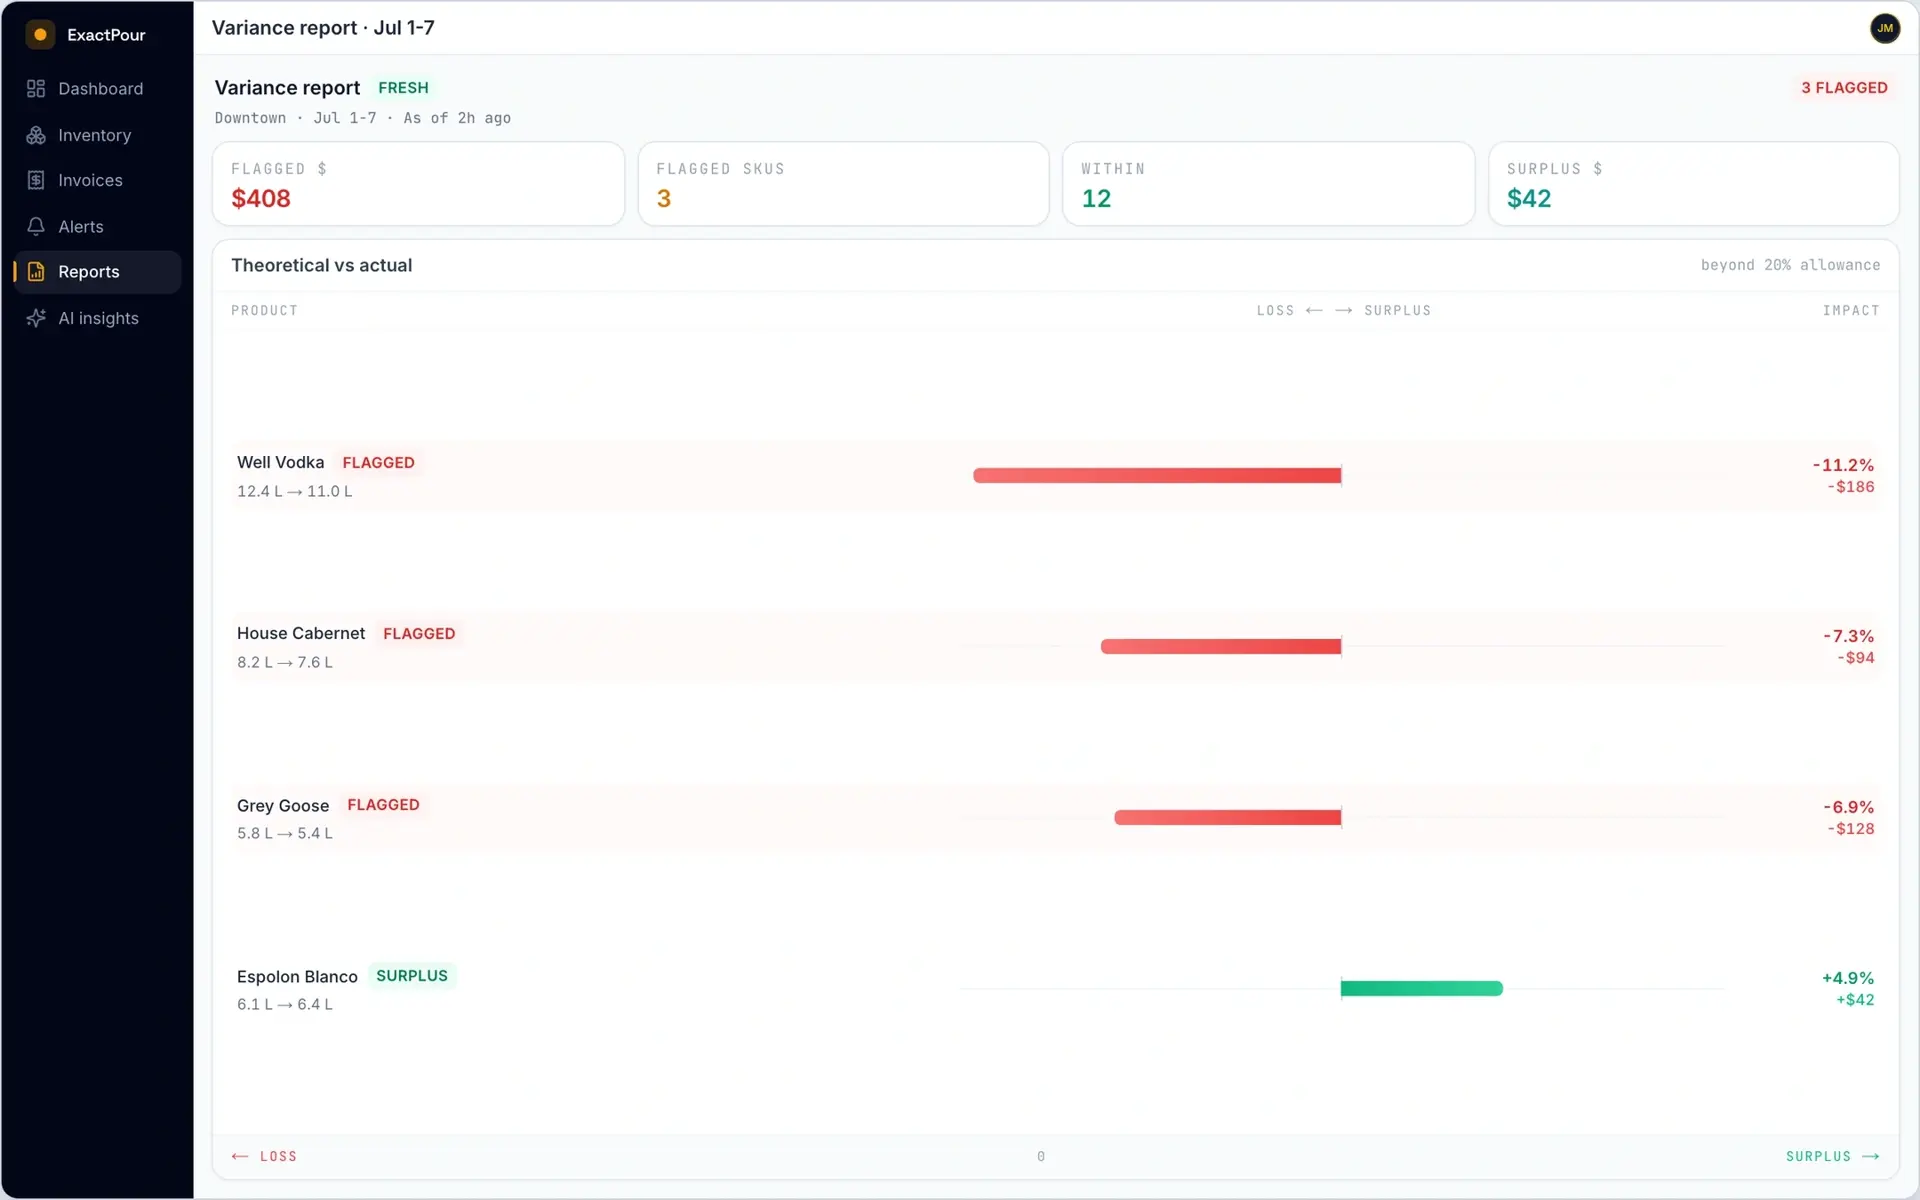Click the +$42 impact amount
Viewport: 1920px width, 1200px height.
(x=1855, y=1000)
